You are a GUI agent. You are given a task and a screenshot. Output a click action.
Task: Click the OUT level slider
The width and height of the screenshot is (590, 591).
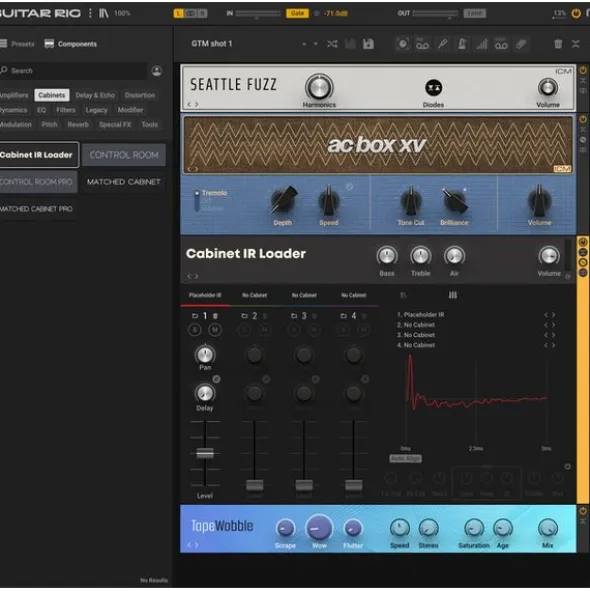click(435, 14)
